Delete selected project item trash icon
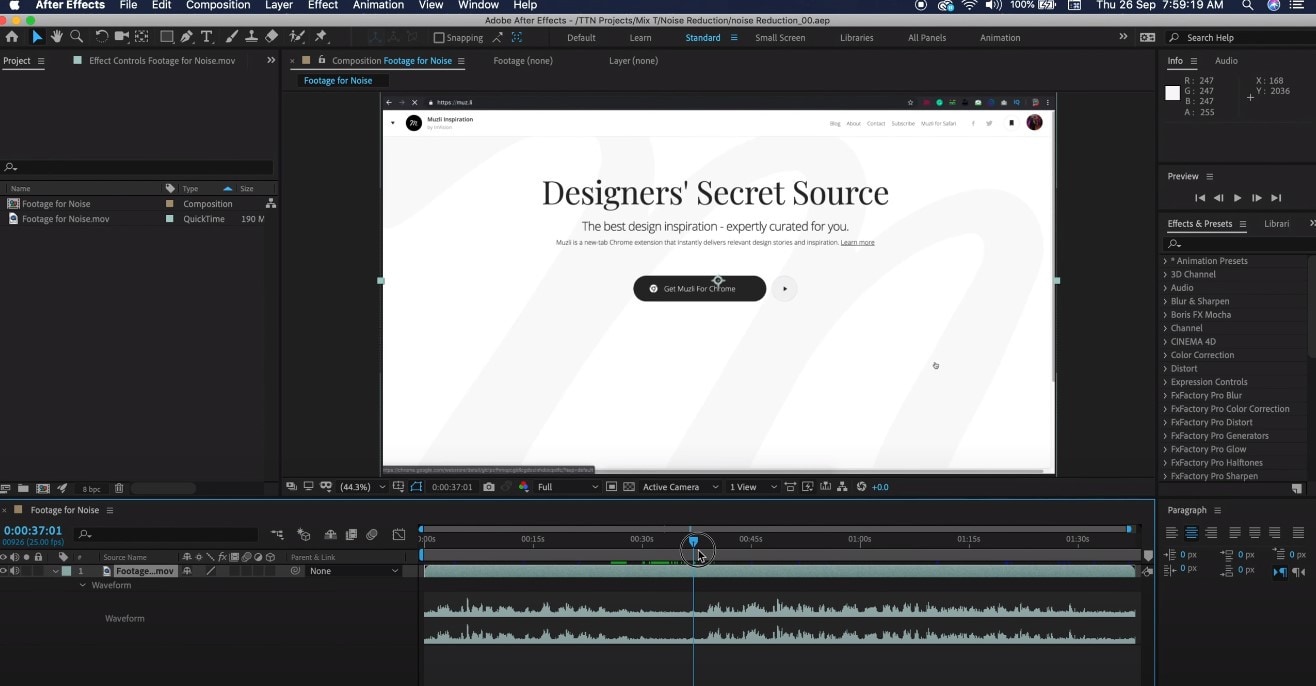Viewport: 1316px width, 686px height. 119,488
